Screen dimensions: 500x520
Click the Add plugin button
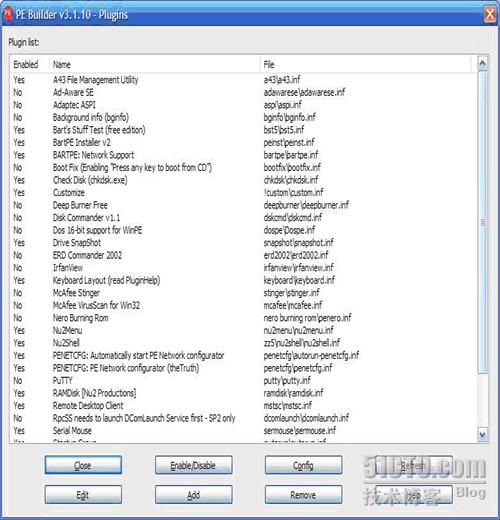click(x=193, y=495)
